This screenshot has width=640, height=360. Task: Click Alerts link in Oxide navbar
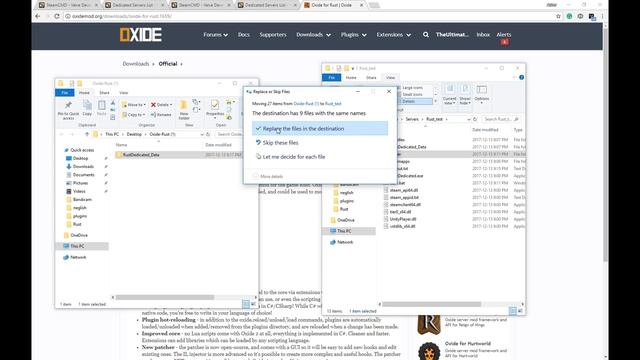tap(504, 35)
